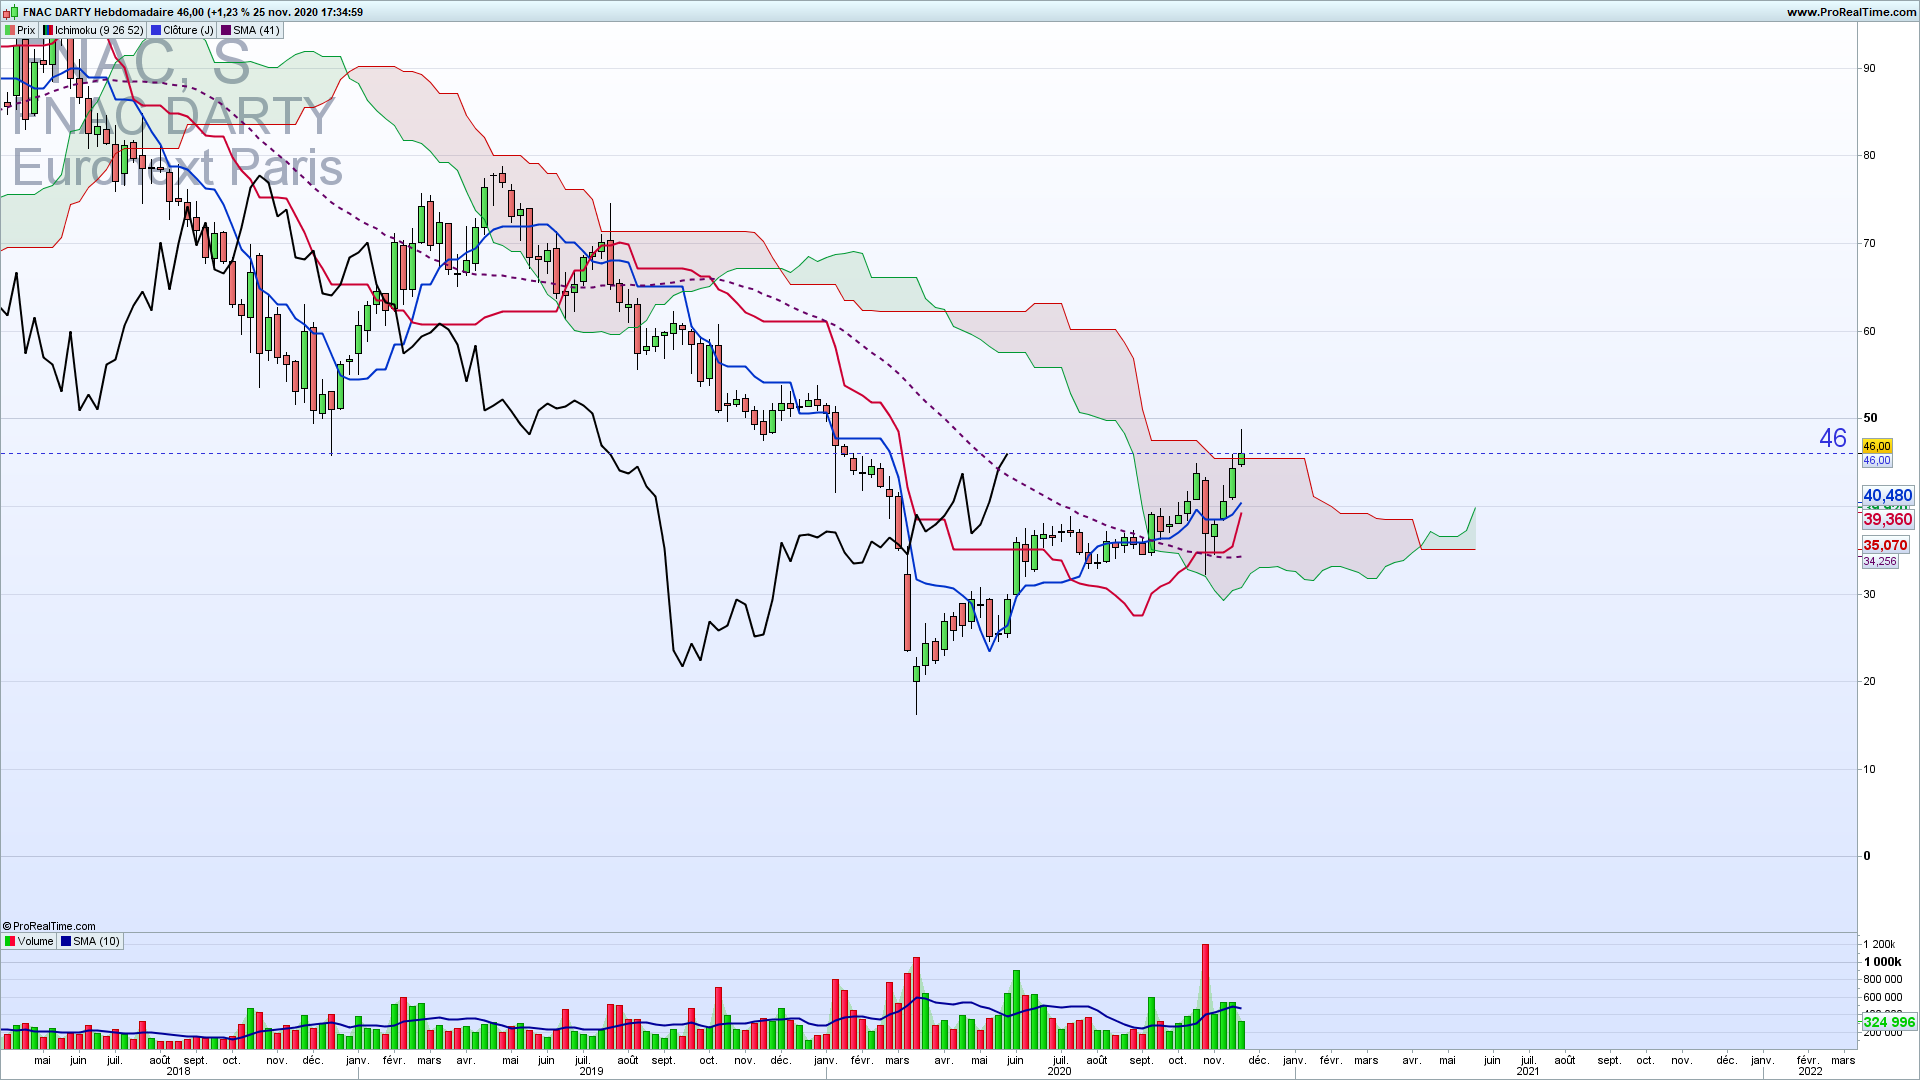
Task: Open the Ichimoku (9 26 52) settings label
Action: coord(99,31)
